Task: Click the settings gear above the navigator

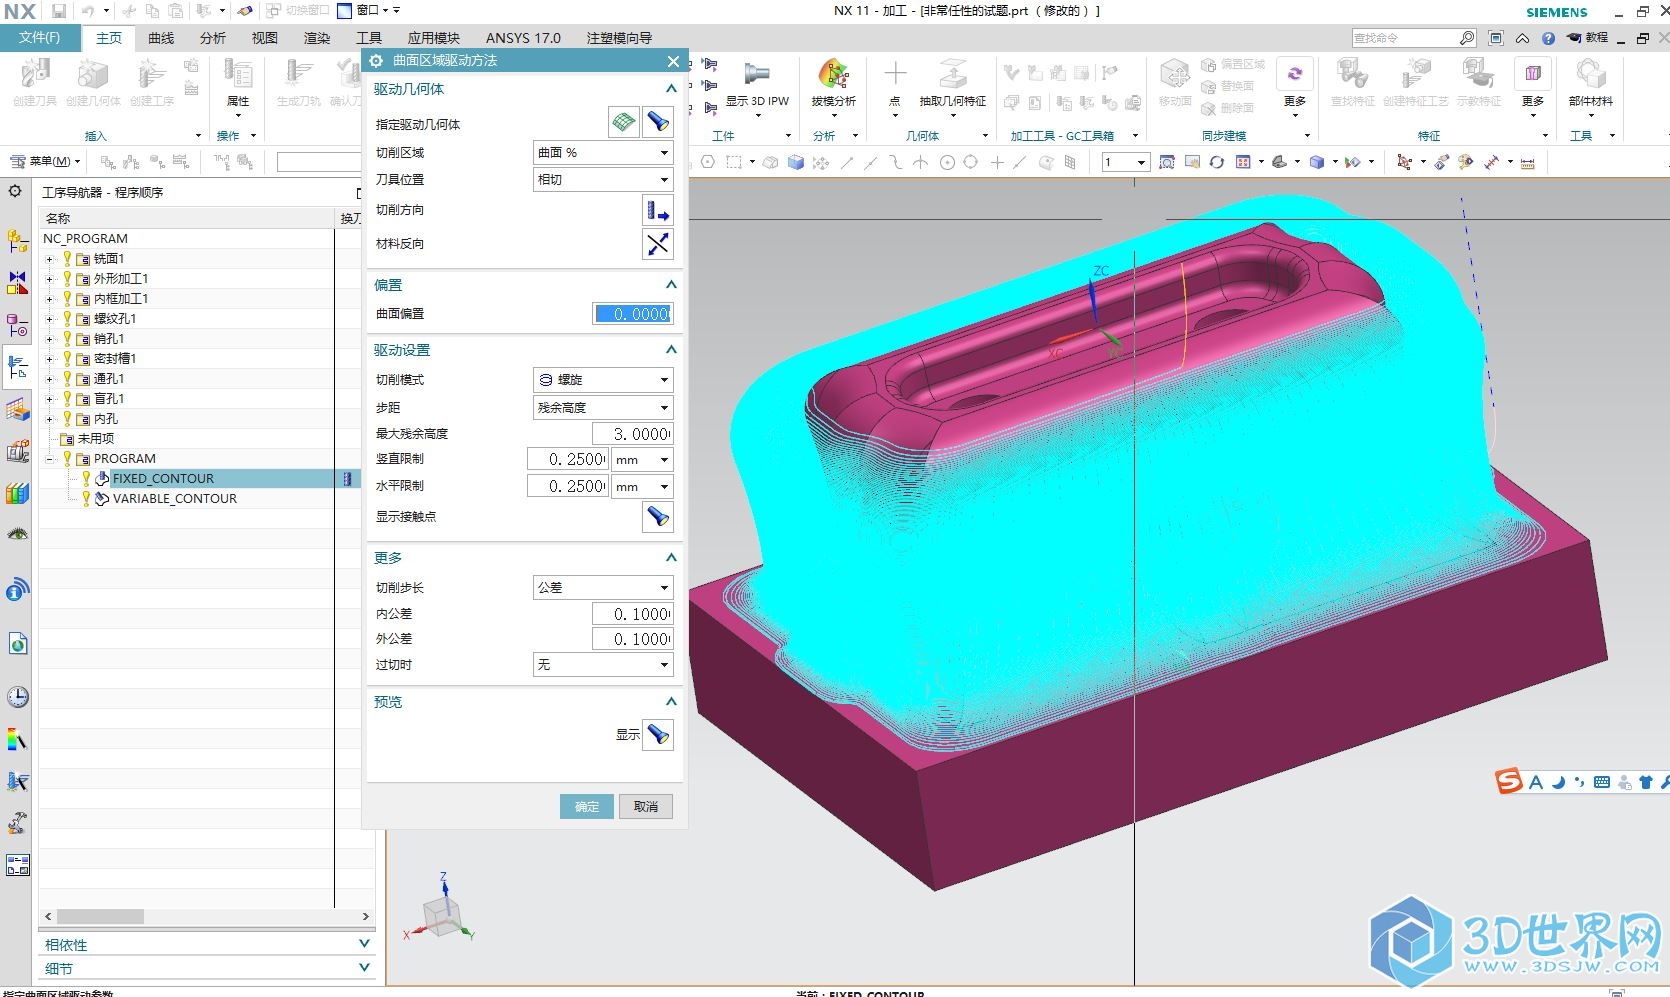Action: pos(15,191)
